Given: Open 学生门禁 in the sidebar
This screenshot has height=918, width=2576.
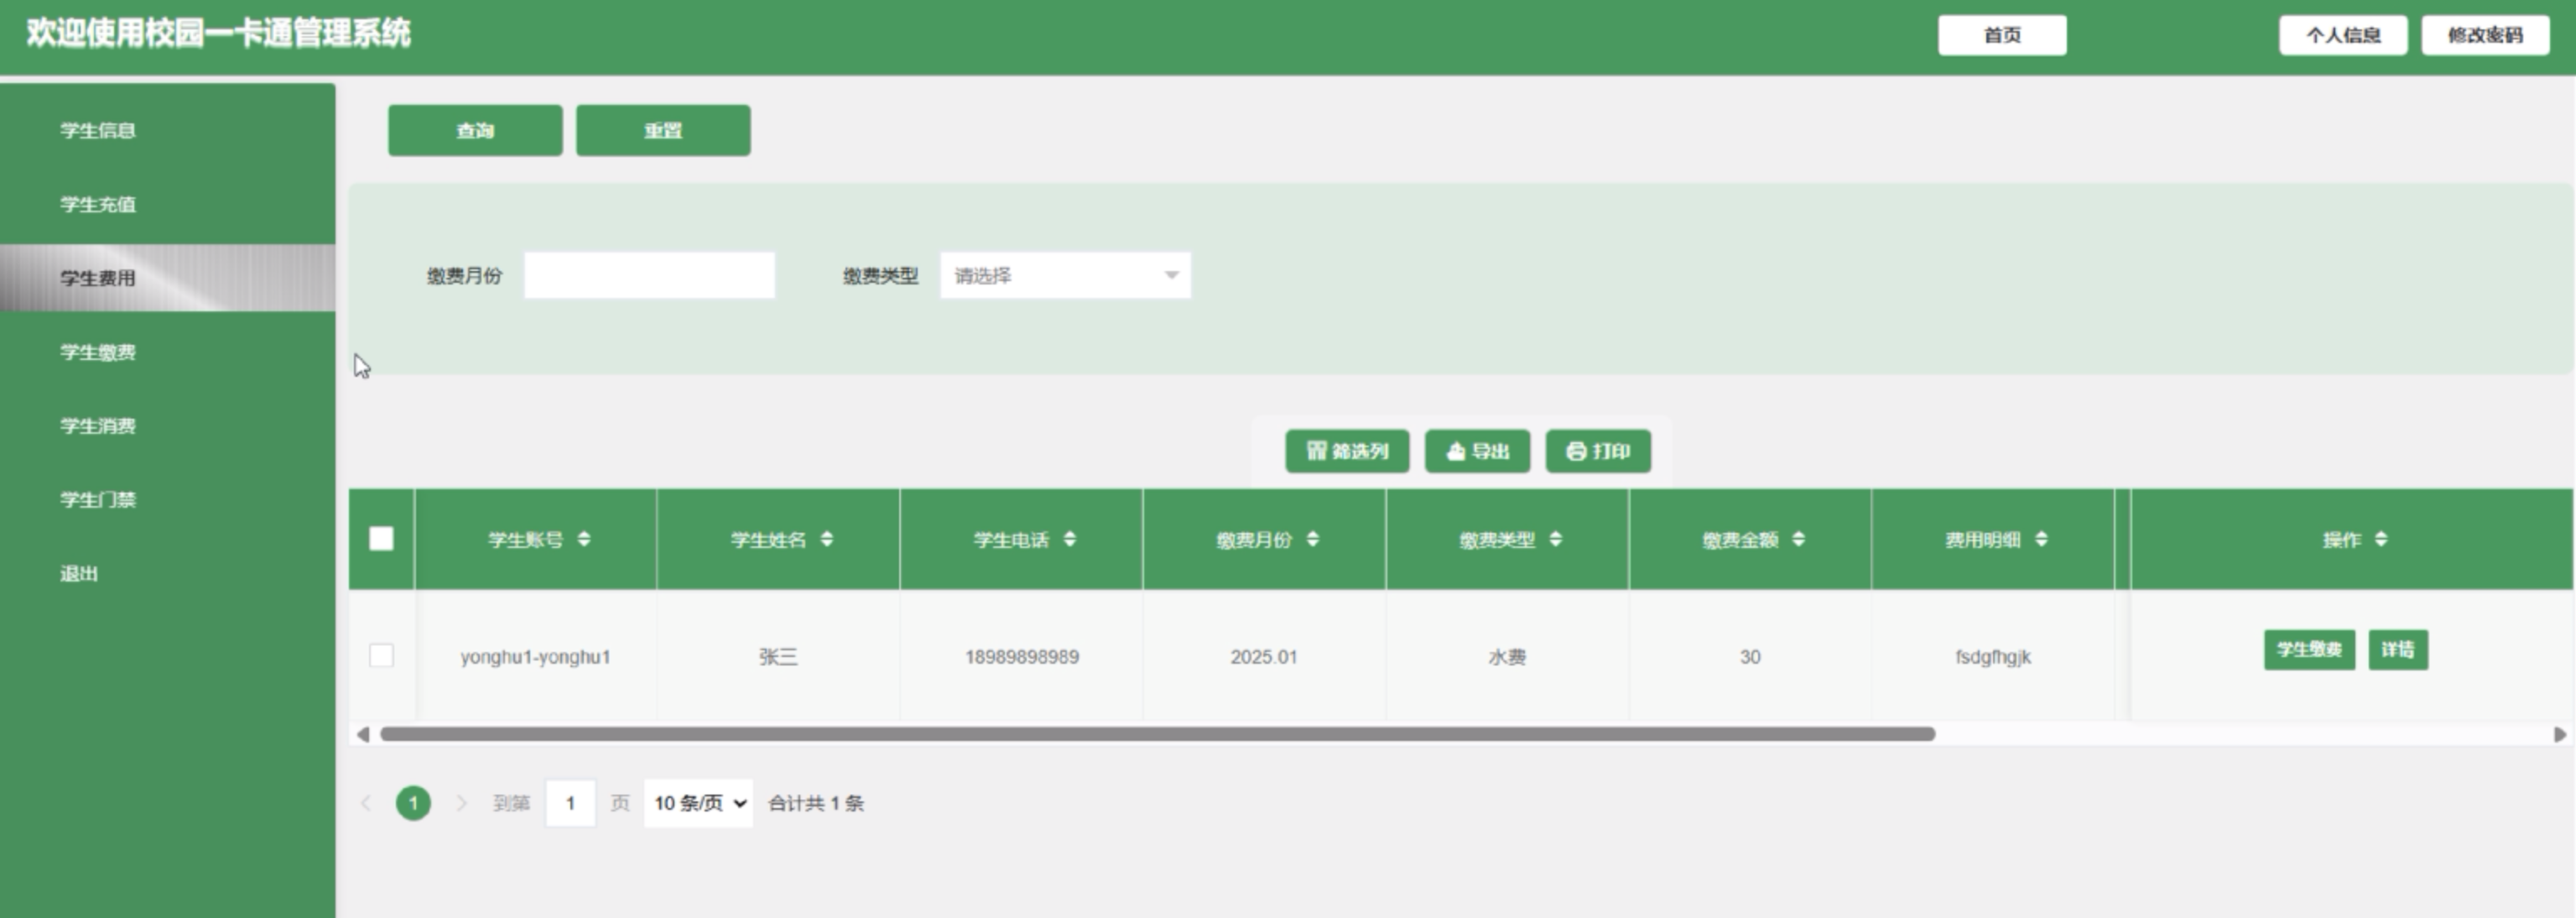Looking at the screenshot, I should click(98, 499).
